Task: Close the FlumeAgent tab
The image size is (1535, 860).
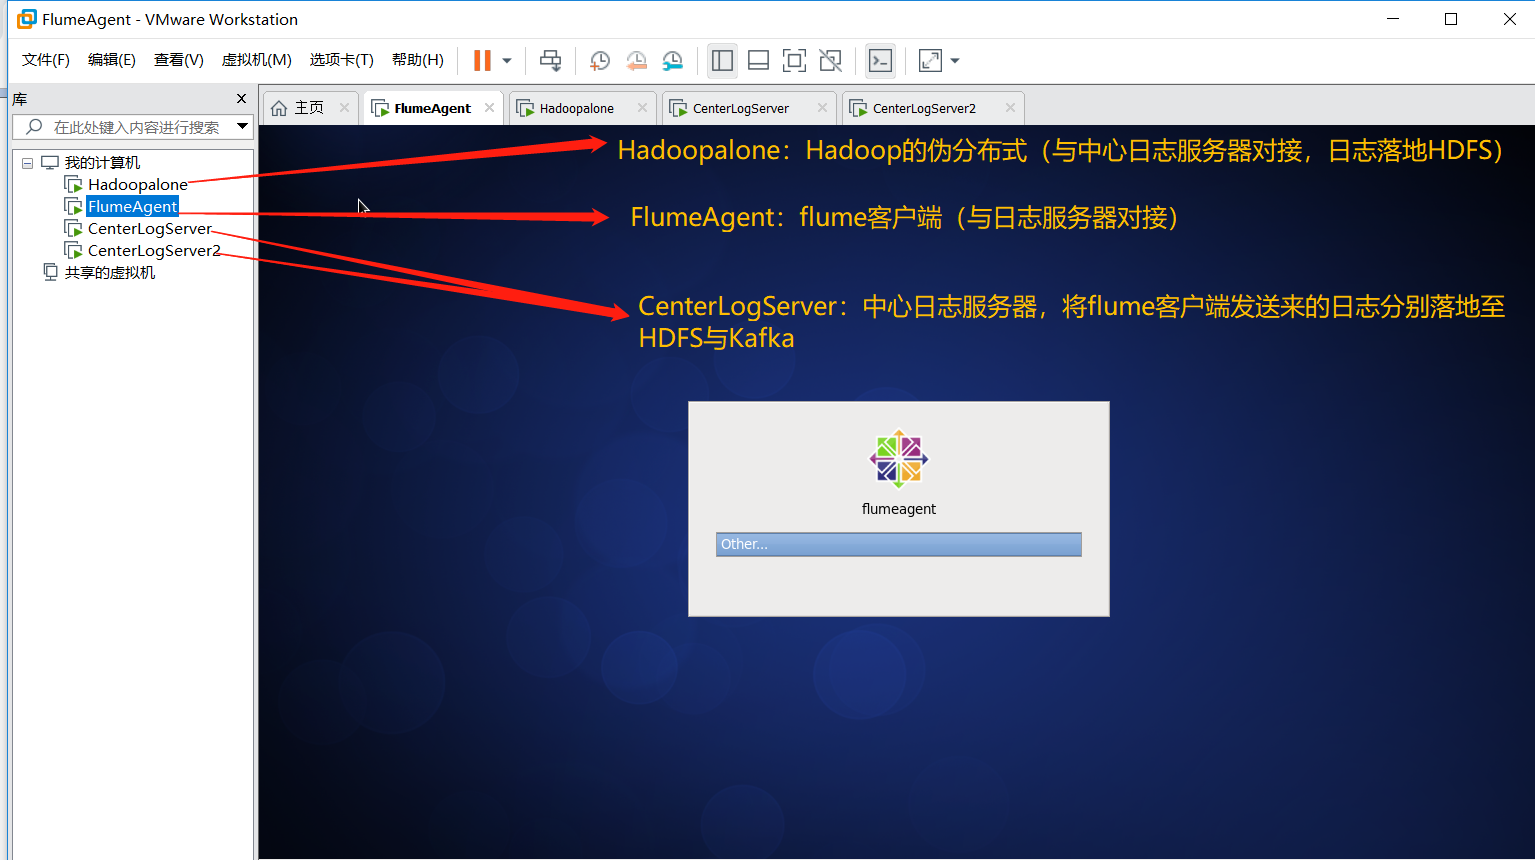Action: (489, 108)
